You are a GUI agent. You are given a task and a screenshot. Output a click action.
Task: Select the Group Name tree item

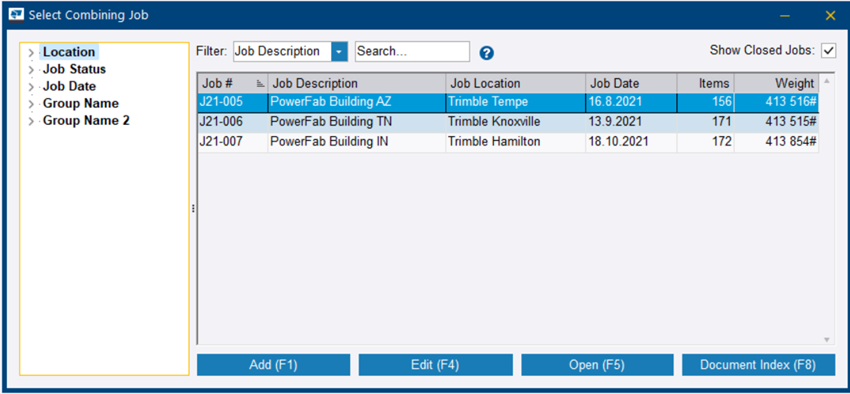pos(81,104)
